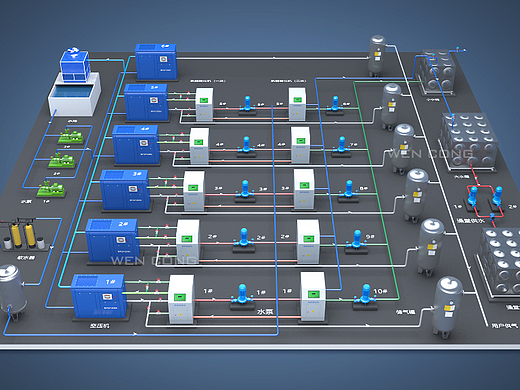This screenshot has width=520, height=390.
Task: Click the 储气罐 label
Action: click(406, 312)
